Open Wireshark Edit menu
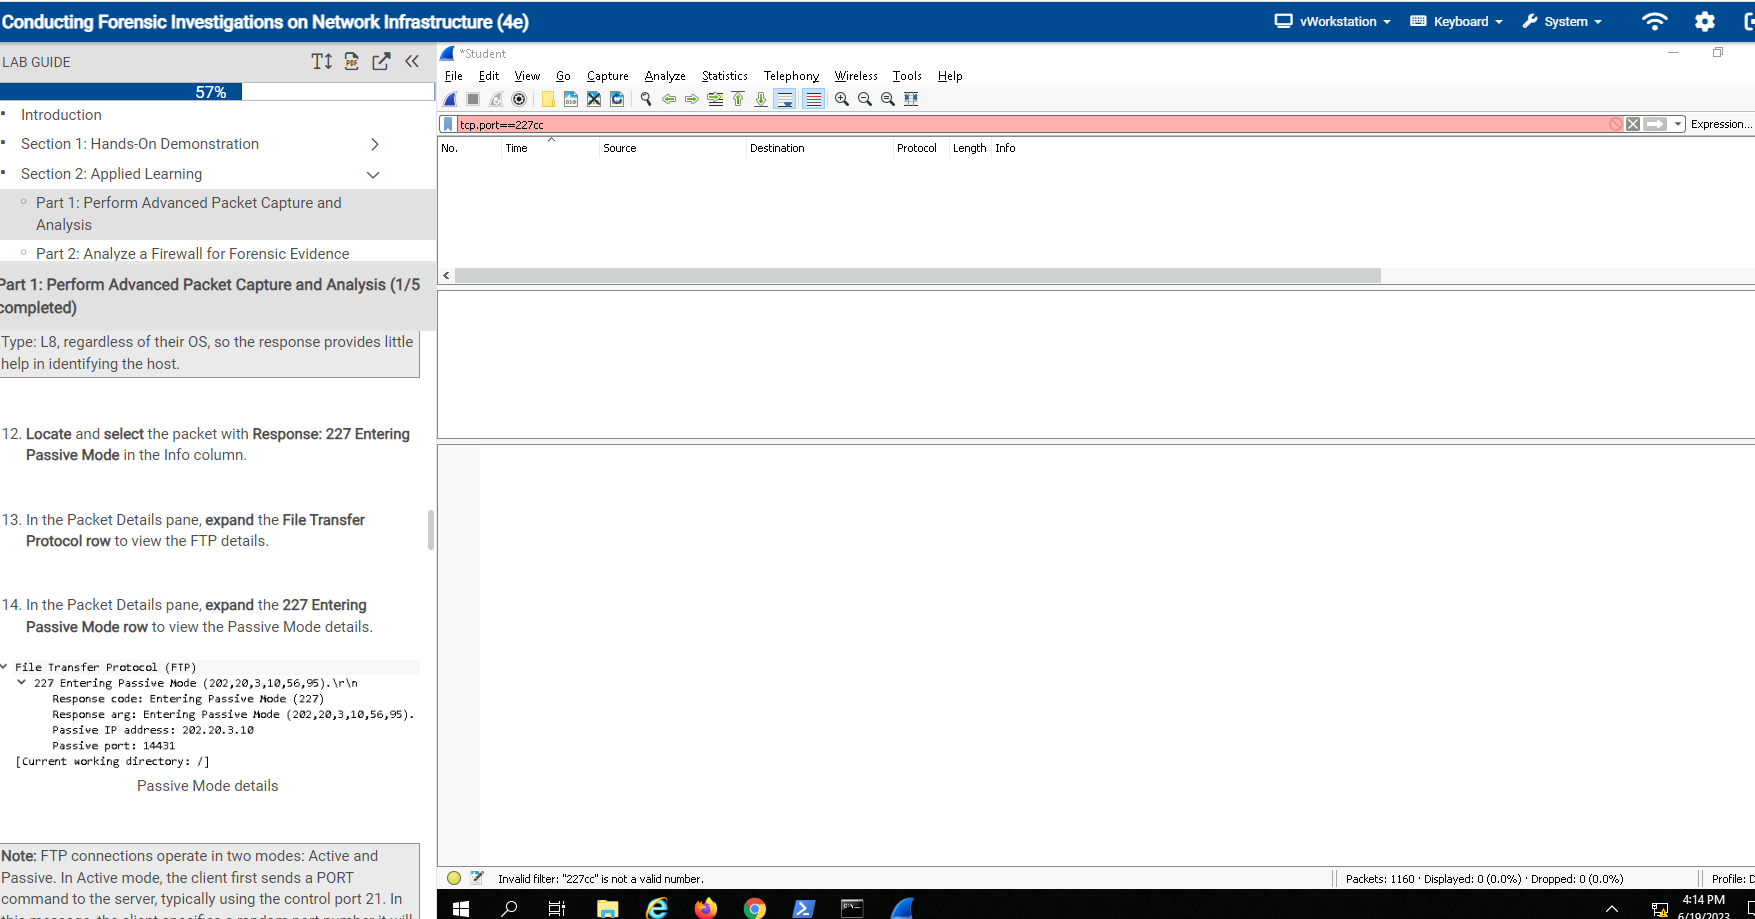The width and height of the screenshot is (1755, 919). pos(489,76)
